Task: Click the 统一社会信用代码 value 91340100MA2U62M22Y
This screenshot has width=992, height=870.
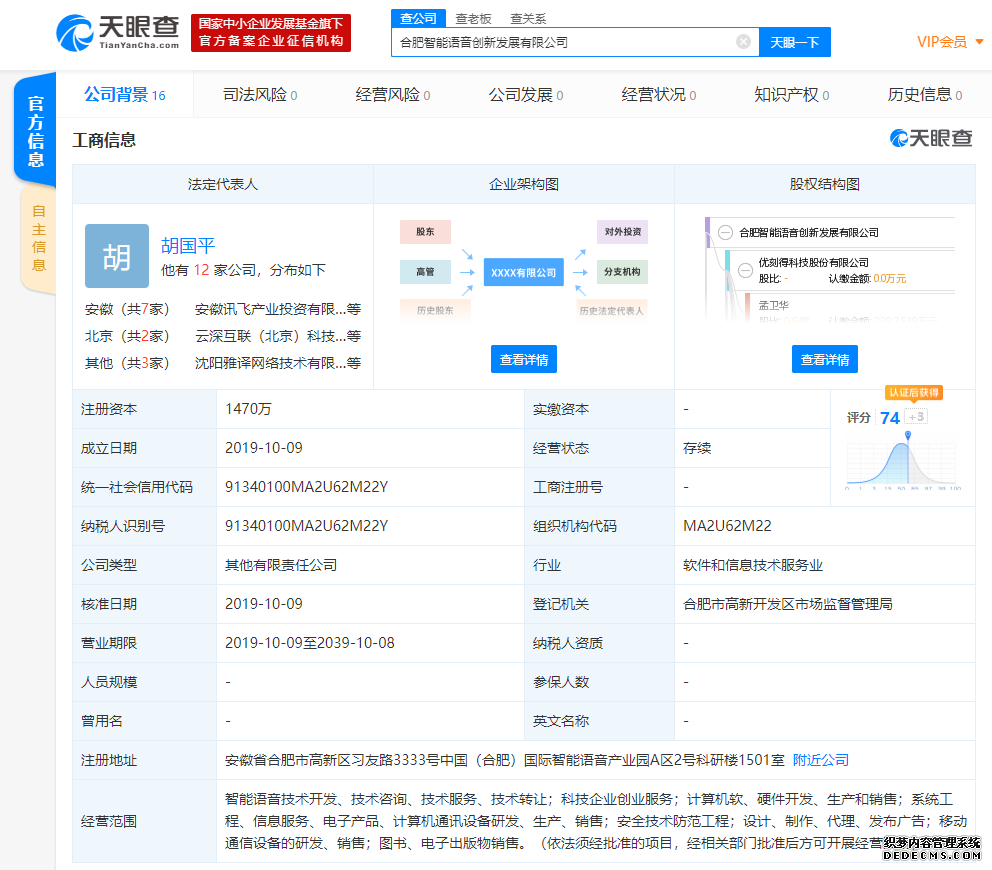Action: pyautogui.click(x=306, y=487)
